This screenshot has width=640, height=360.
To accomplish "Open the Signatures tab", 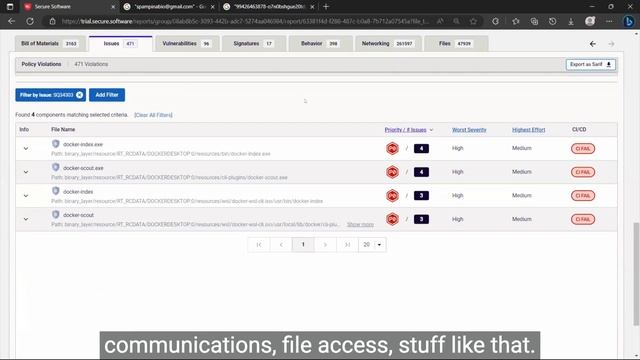I will [253, 44].
